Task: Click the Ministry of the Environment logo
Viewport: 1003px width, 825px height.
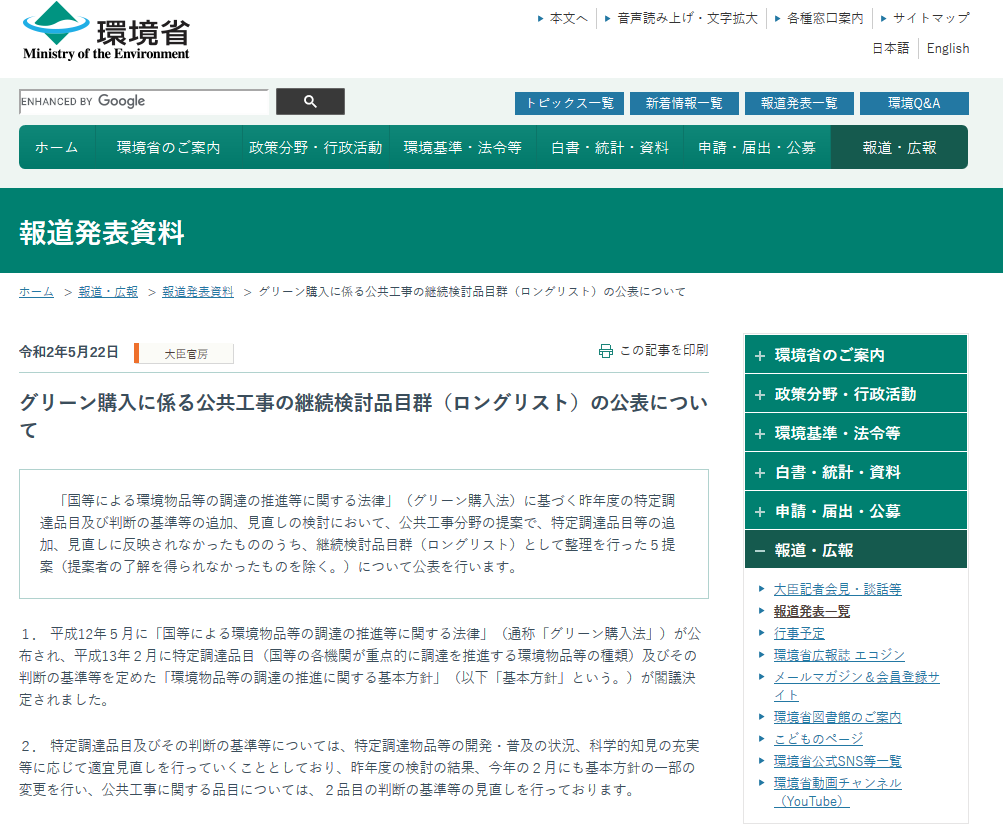Action: coord(106,32)
